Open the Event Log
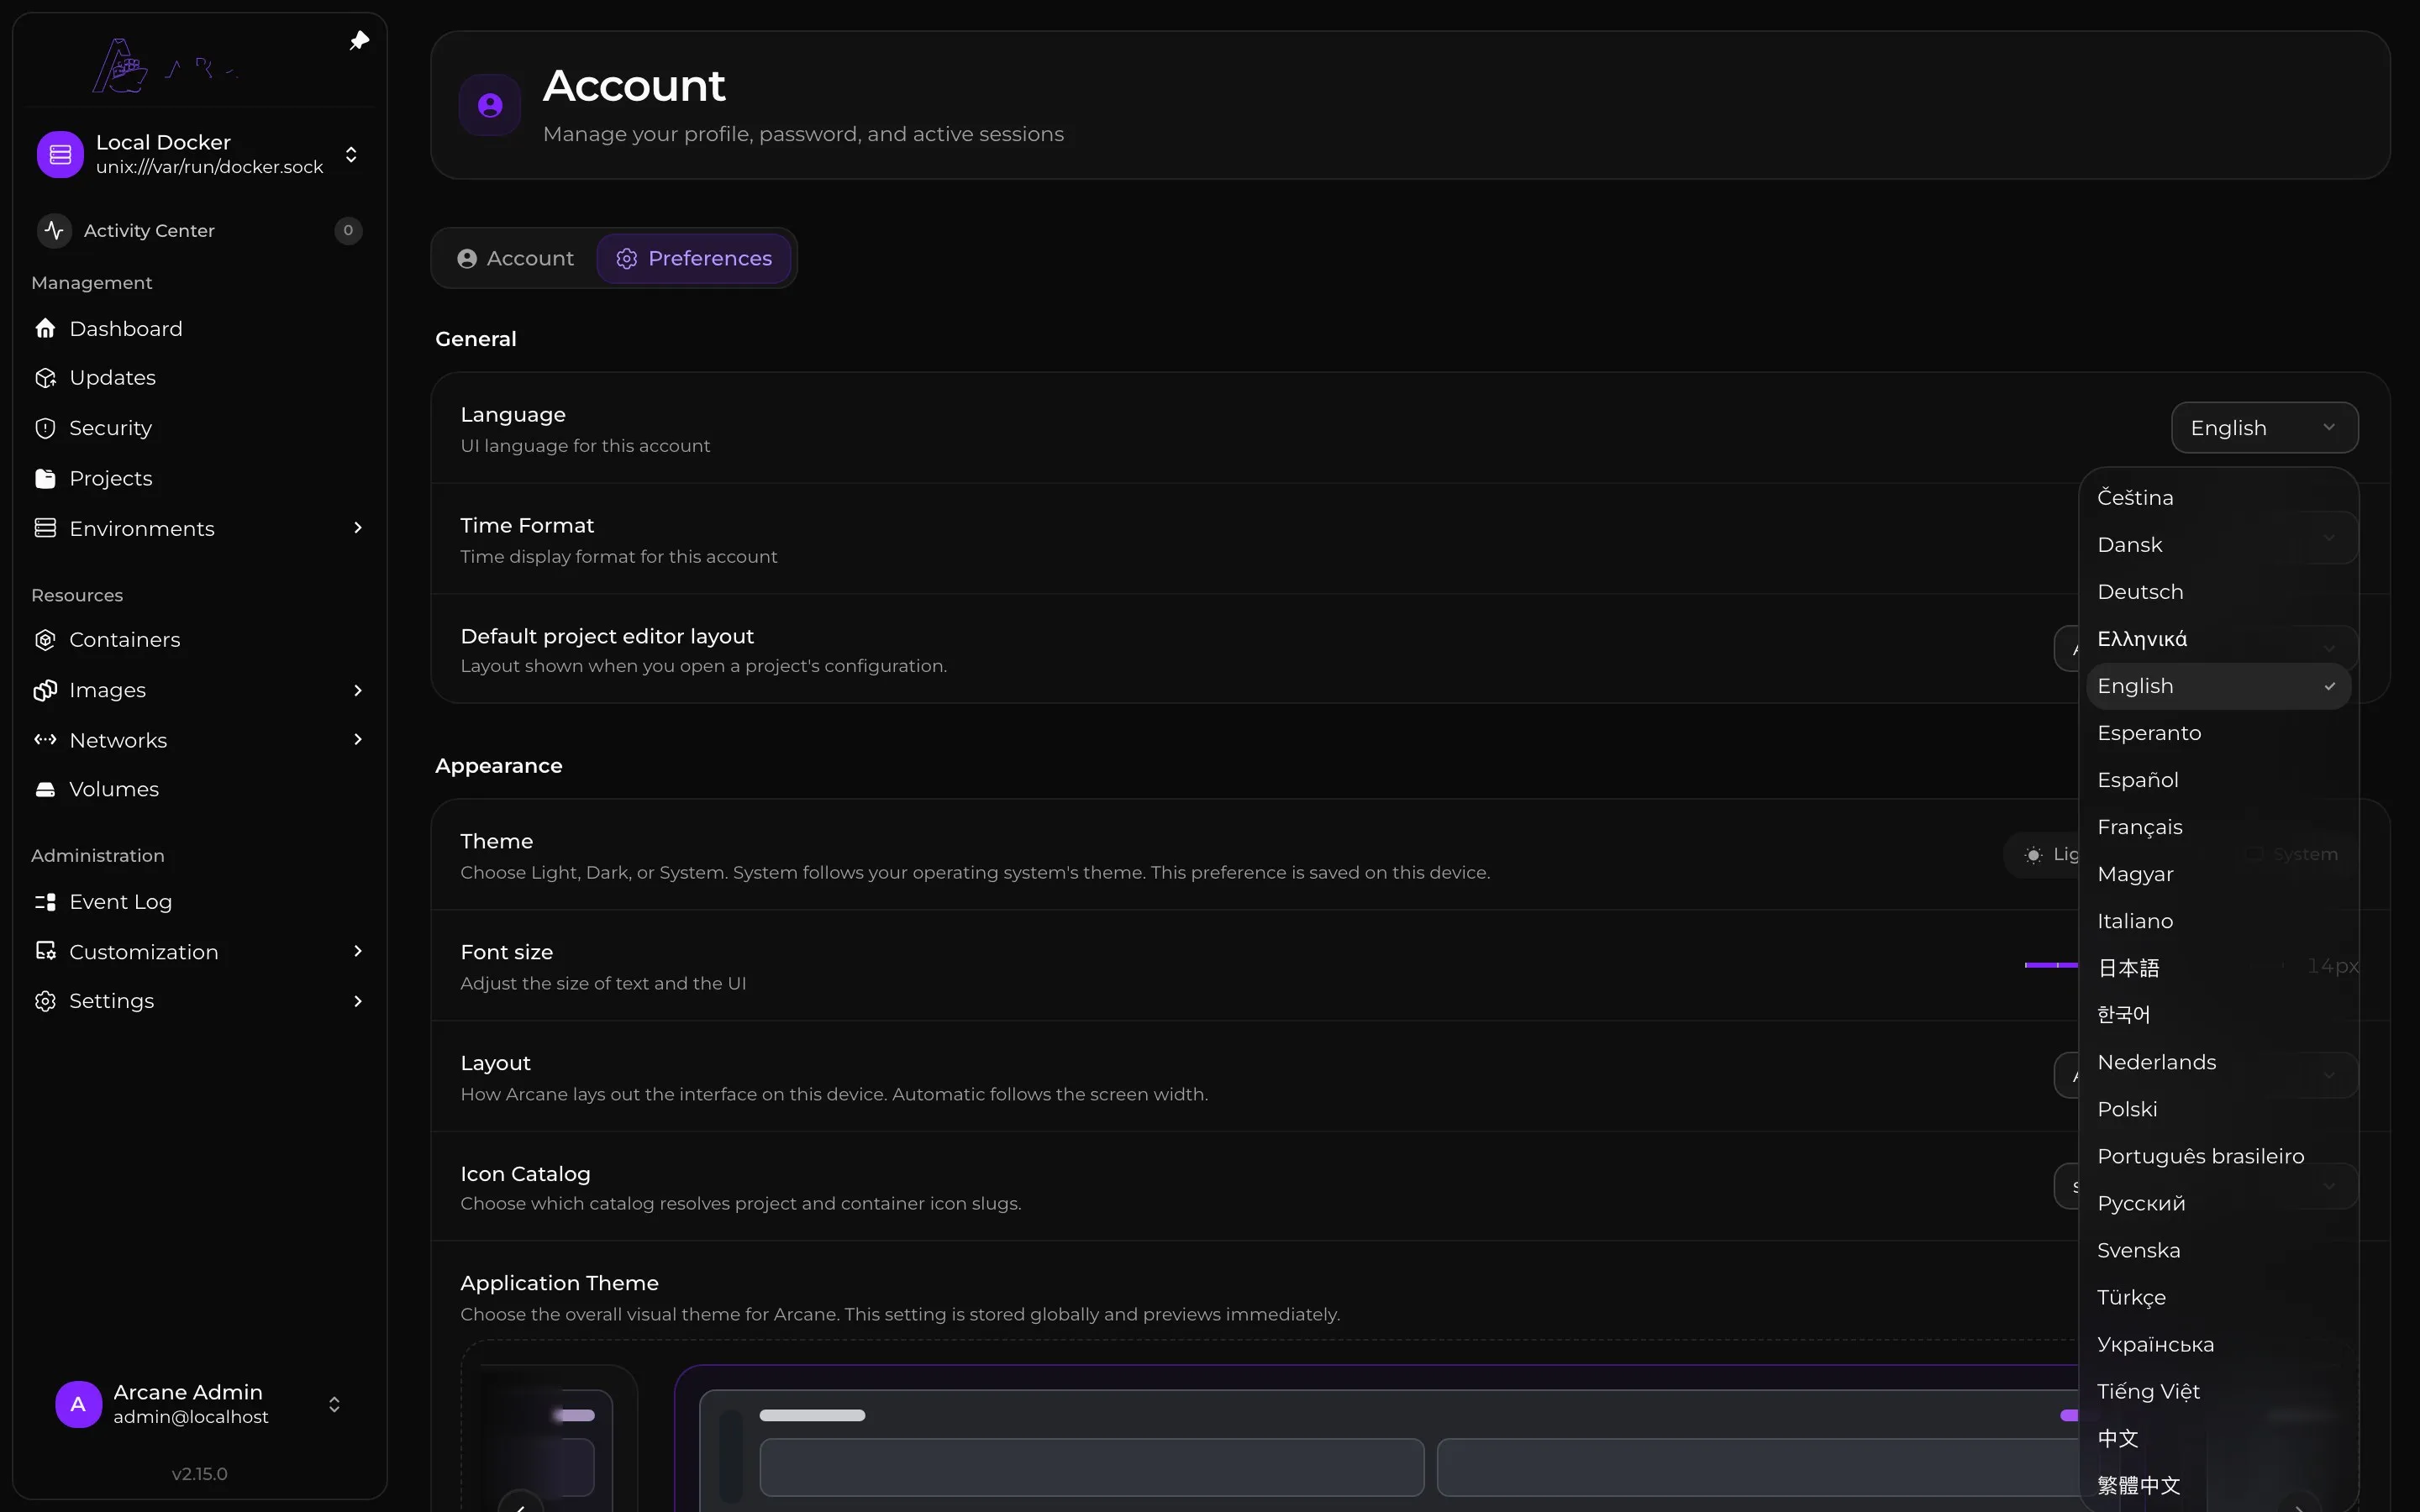This screenshot has height=1512, width=2420. pos(199,902)
